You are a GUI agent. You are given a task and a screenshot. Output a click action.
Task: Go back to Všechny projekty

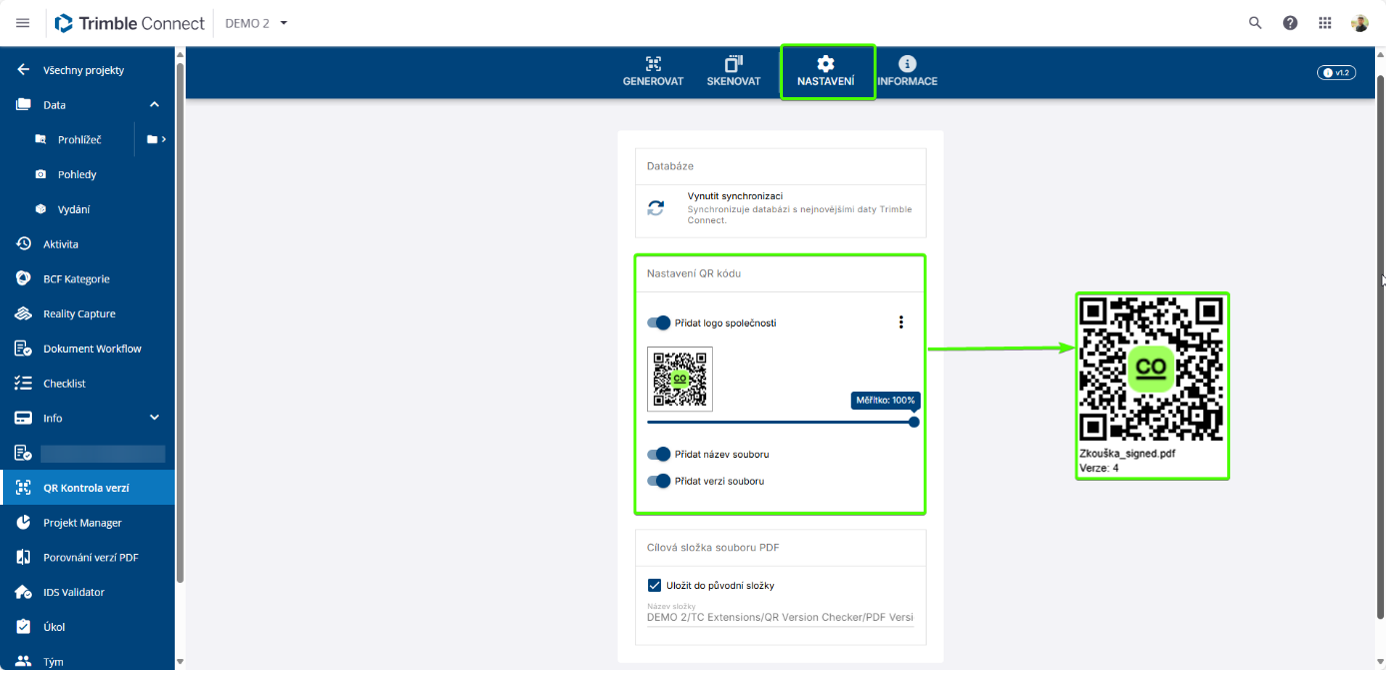[x=83, y=70]
